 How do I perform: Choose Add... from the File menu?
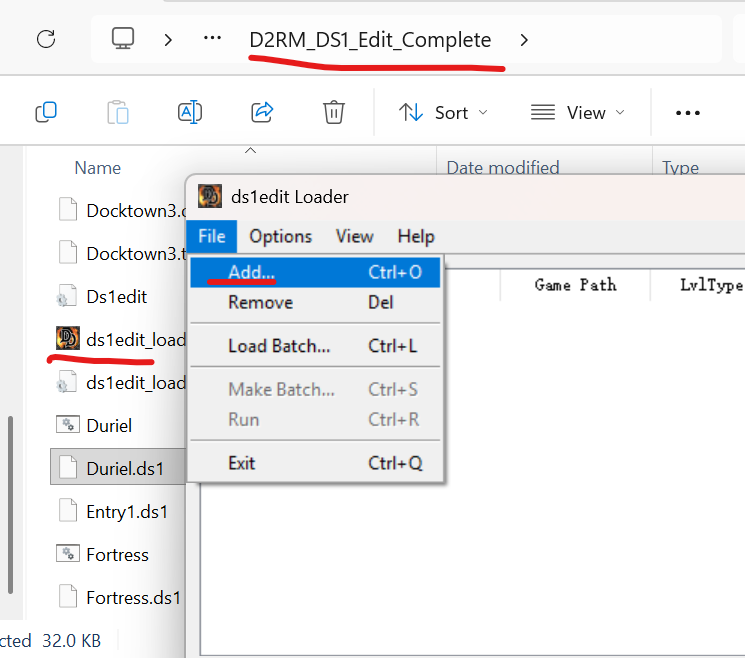click(315, 272)
